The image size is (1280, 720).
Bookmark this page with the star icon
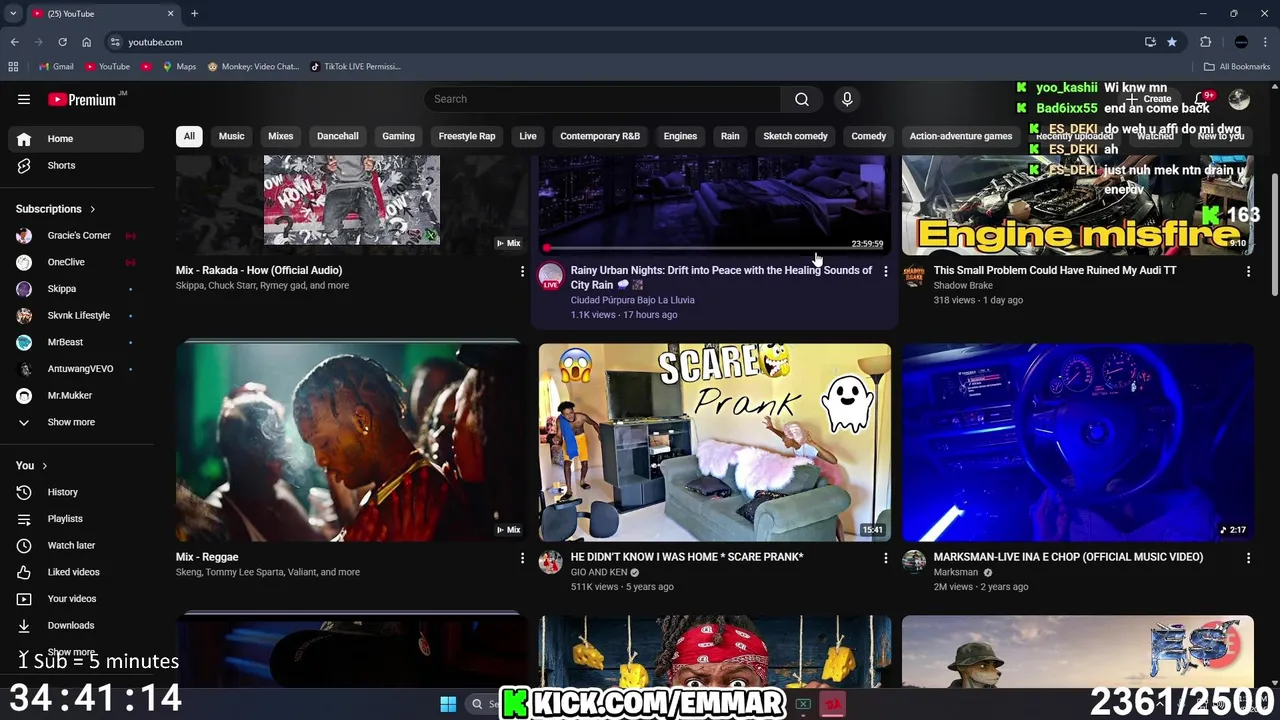(x=1172, y=42)
